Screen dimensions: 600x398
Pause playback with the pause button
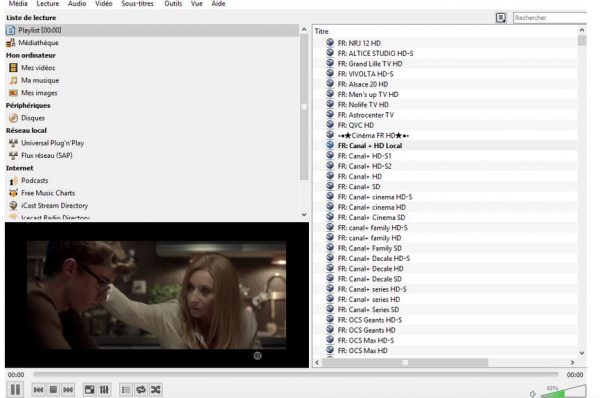15,390
